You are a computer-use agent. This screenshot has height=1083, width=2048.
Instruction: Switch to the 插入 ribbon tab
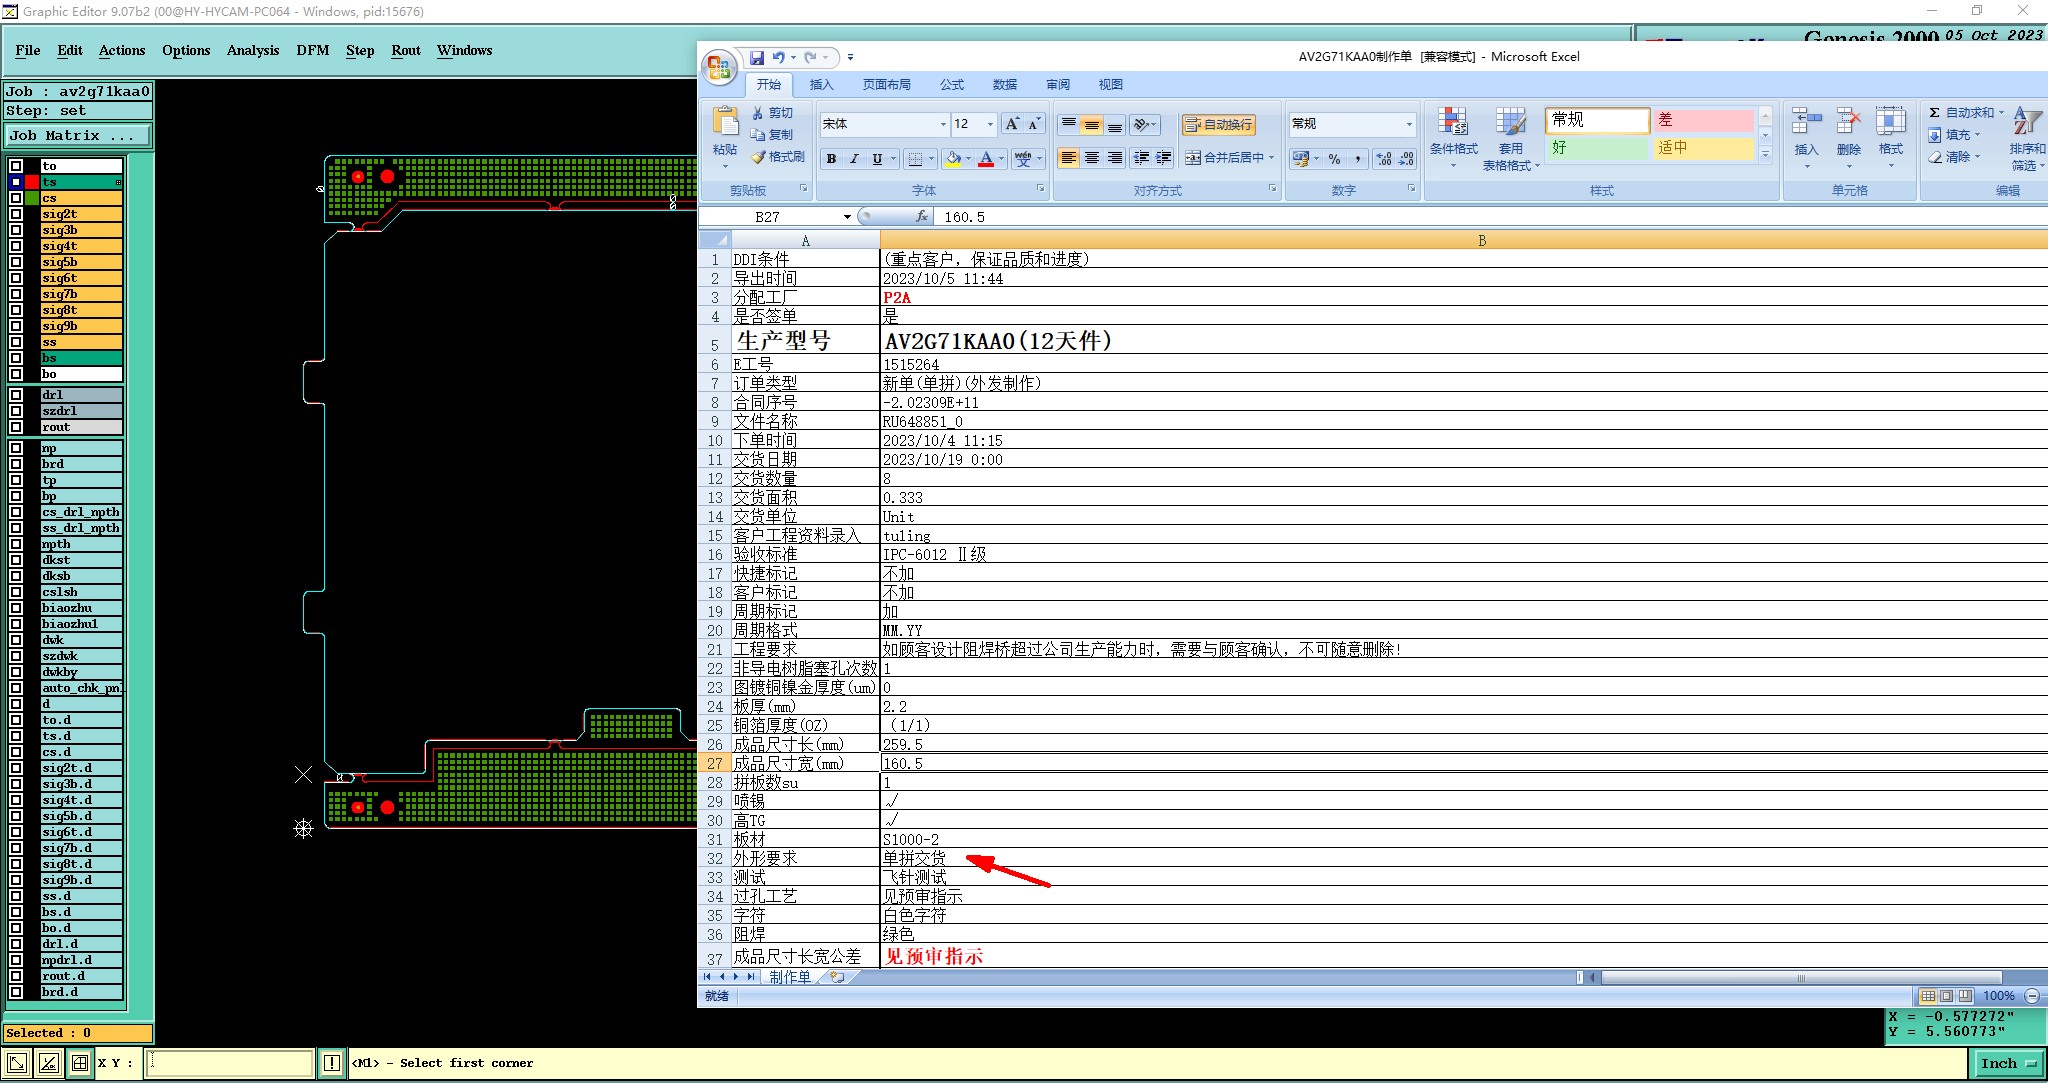pyautogui.click(x=821, y=85)
